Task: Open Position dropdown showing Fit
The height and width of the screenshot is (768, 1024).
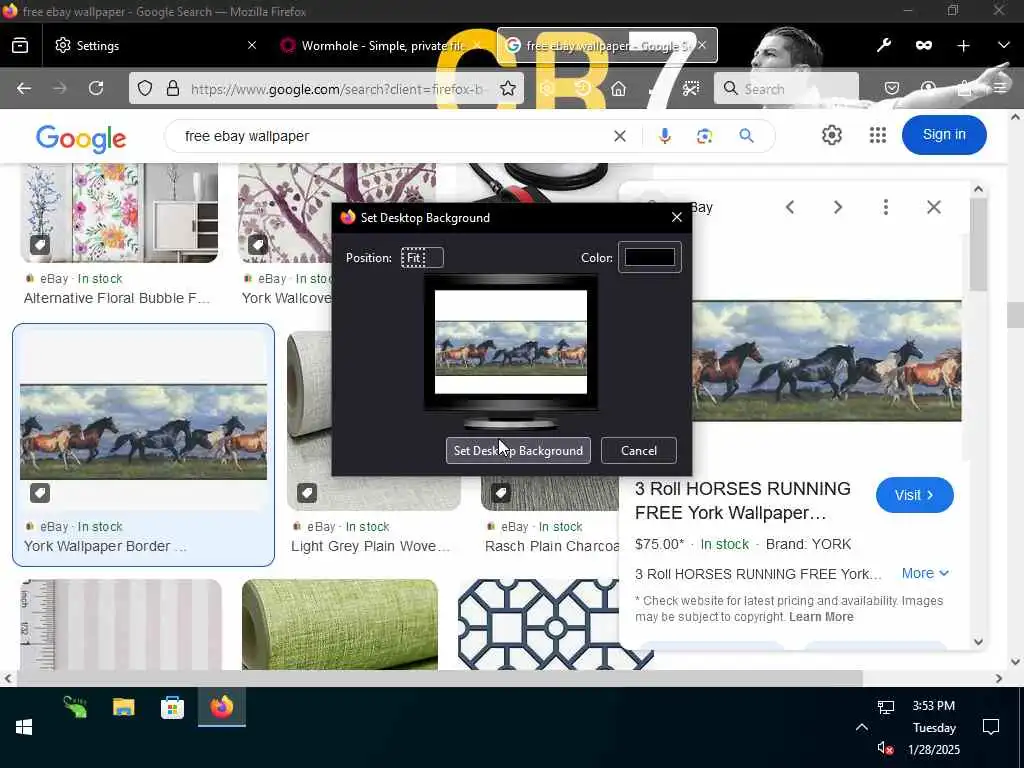Action: (x=422, y=257)
